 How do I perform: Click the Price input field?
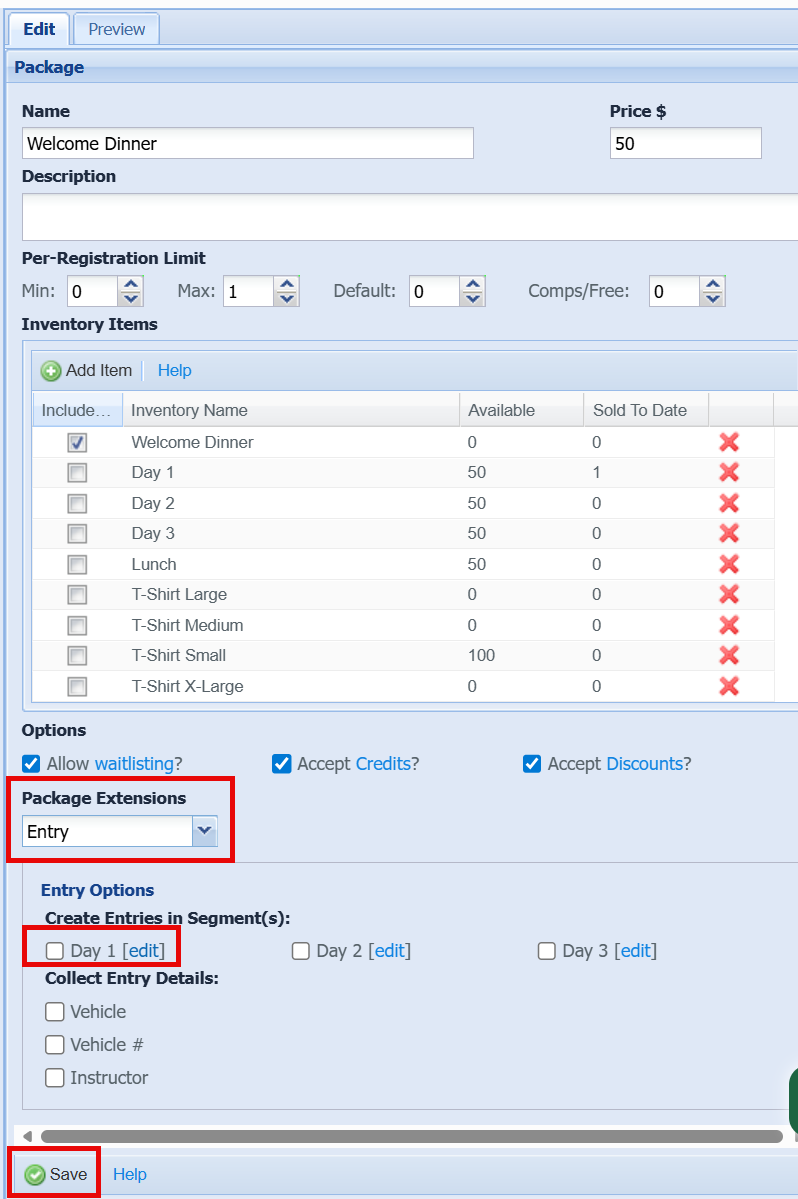684,143
